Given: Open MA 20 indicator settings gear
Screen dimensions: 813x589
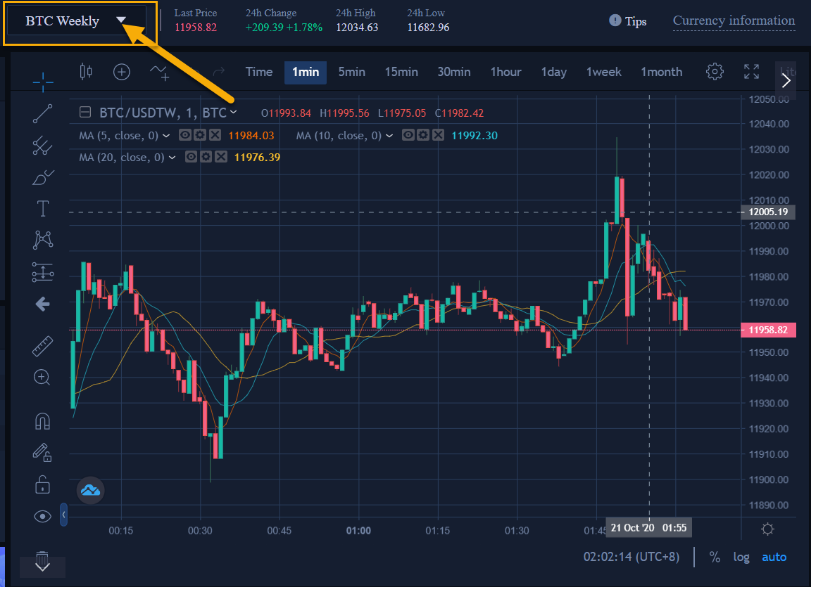Looking at the screenshot, I should pos(206,157).
